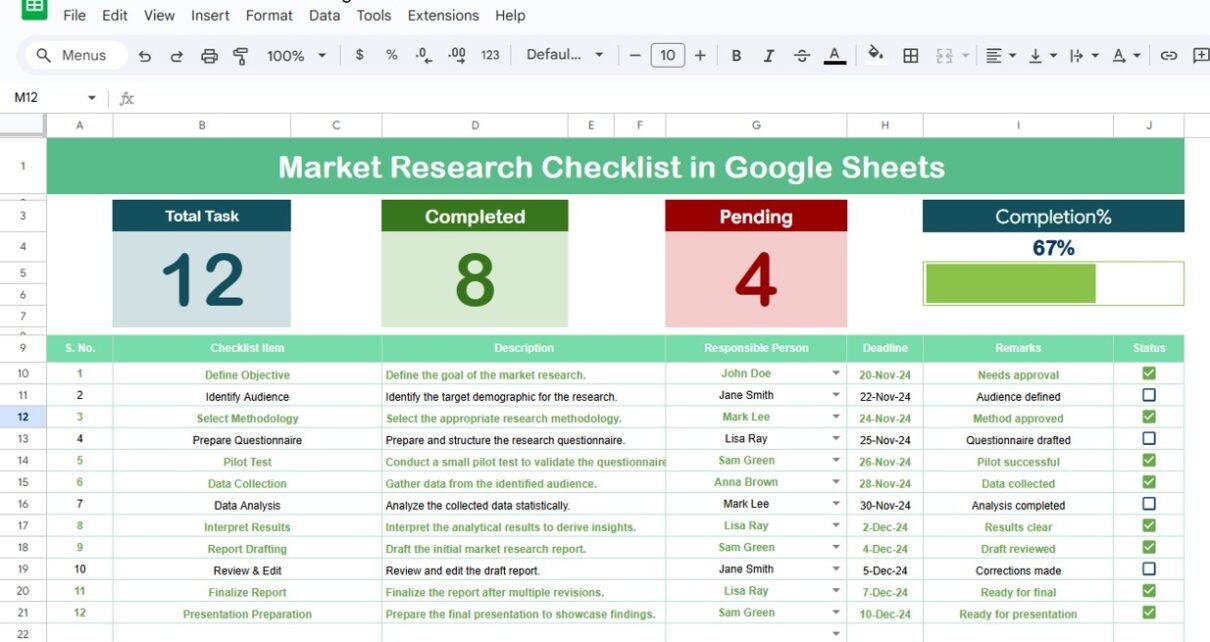Activate the paint format tool
The image size is (1210, 642).
pyautogui.click(x=240, y=56)
